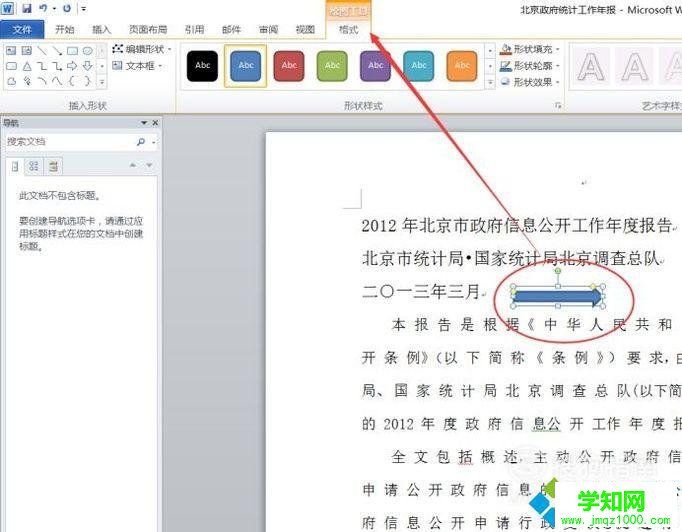The width and height of the screenshot is (682, 532).
Task: Expand the shapes gallery More arrow
Action: pyautogui.click(x=101, y=82)
